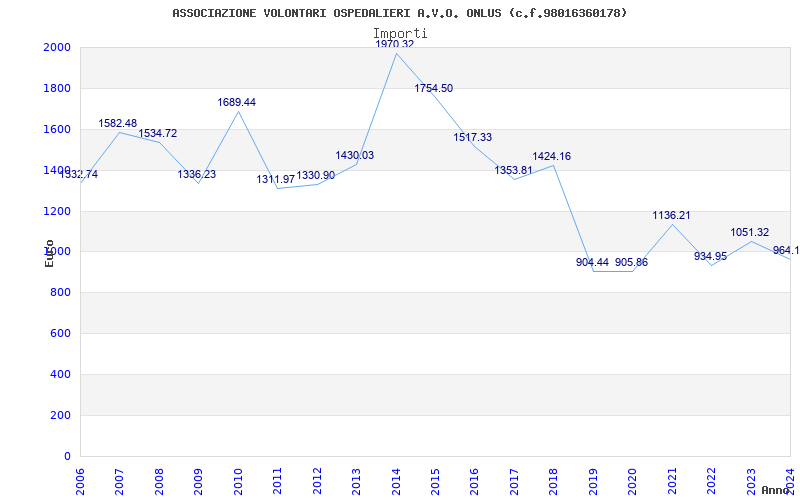Select the 2009 year label on x-axis

[x=198, y=482]
